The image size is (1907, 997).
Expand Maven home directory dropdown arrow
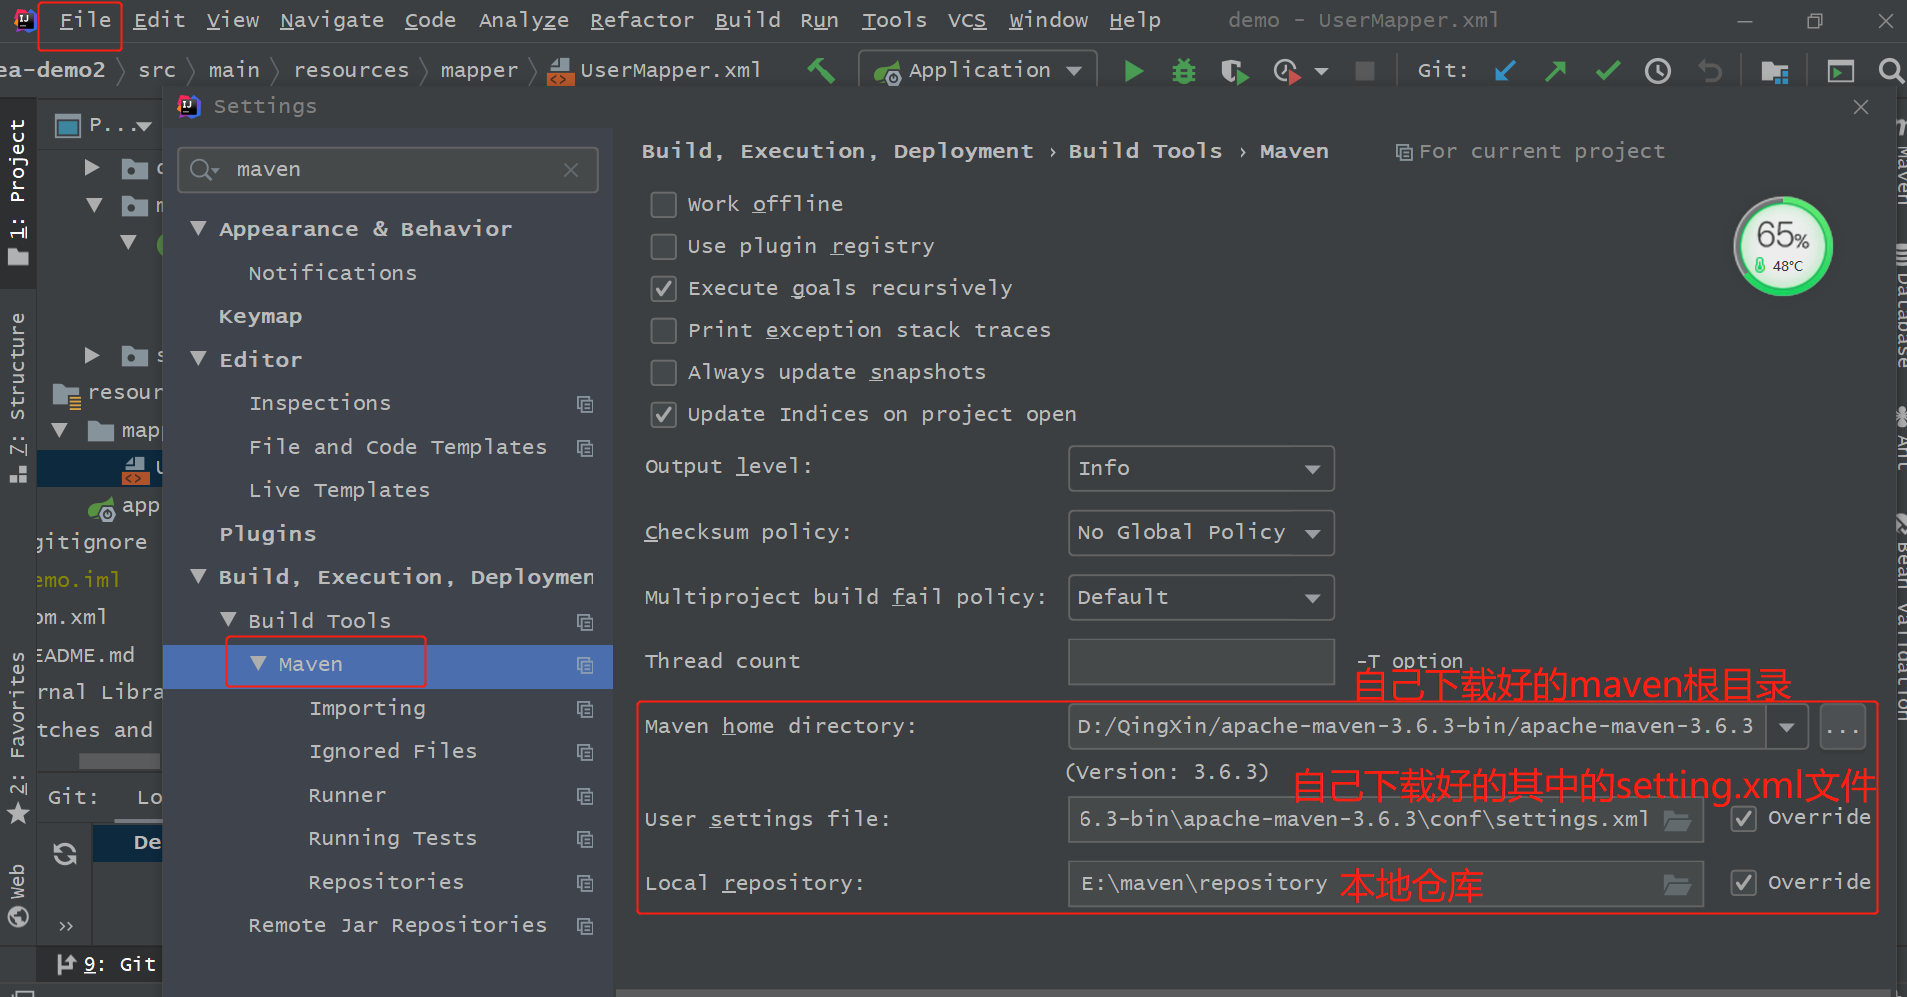[x=1787, y=727]
